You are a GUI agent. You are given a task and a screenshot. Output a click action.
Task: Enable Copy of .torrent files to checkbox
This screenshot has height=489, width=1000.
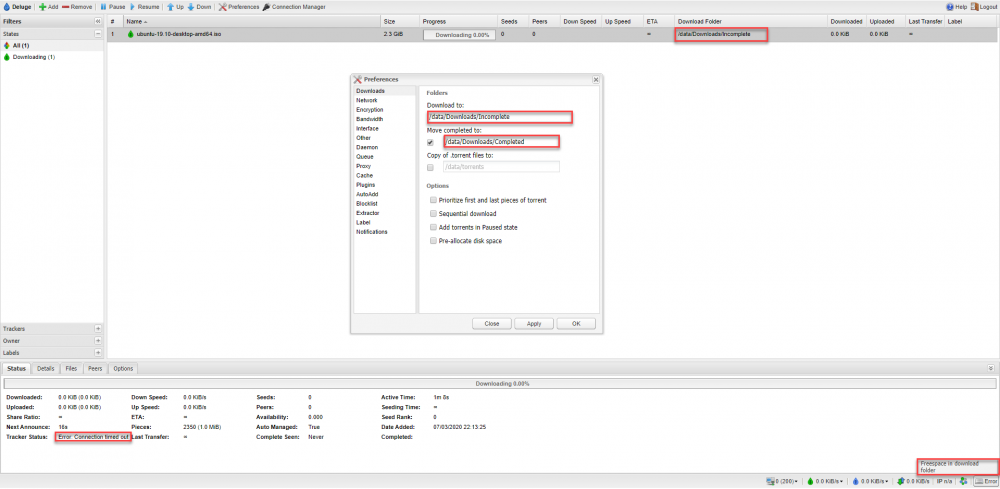coord(430,167)
